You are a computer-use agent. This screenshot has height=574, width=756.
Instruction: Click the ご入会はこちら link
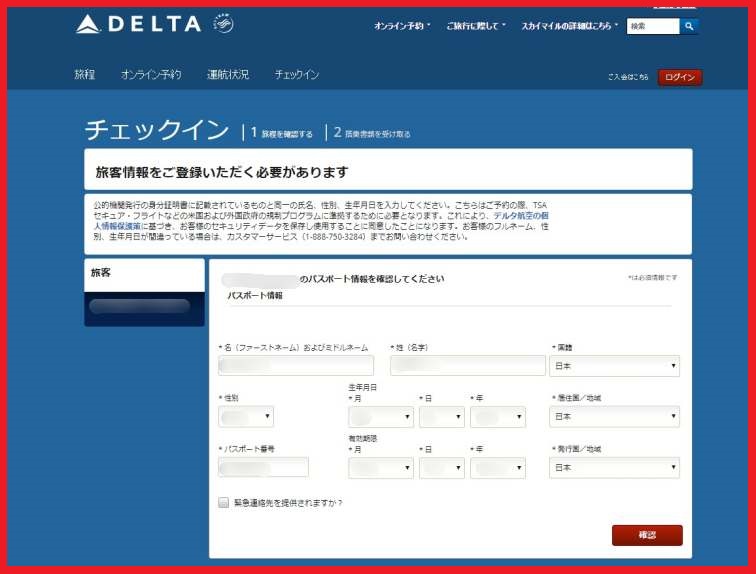[x=628, y=77]
